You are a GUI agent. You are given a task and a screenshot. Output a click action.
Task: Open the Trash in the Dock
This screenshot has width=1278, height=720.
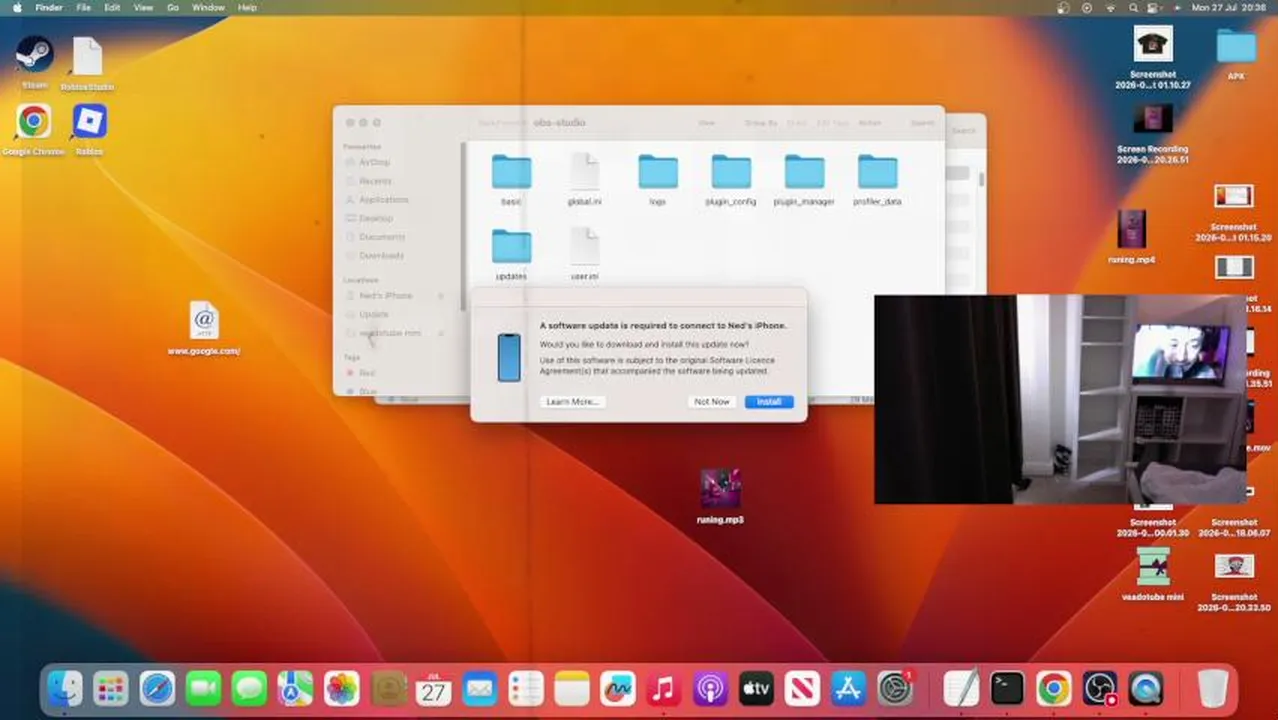click(1213, 689)
